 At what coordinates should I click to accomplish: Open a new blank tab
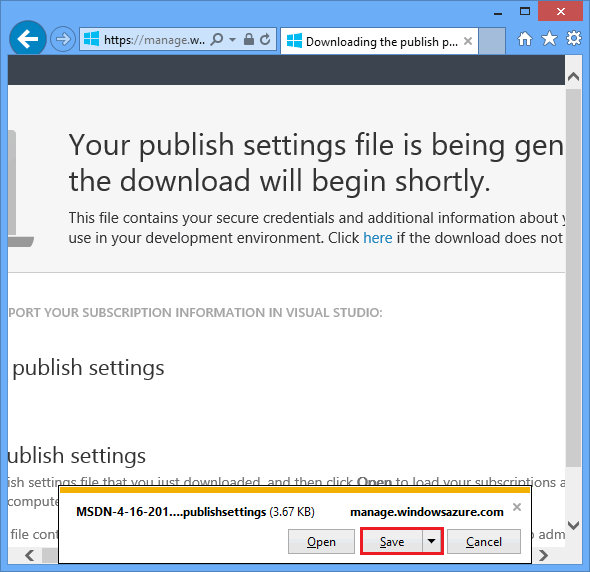(493, 41)
